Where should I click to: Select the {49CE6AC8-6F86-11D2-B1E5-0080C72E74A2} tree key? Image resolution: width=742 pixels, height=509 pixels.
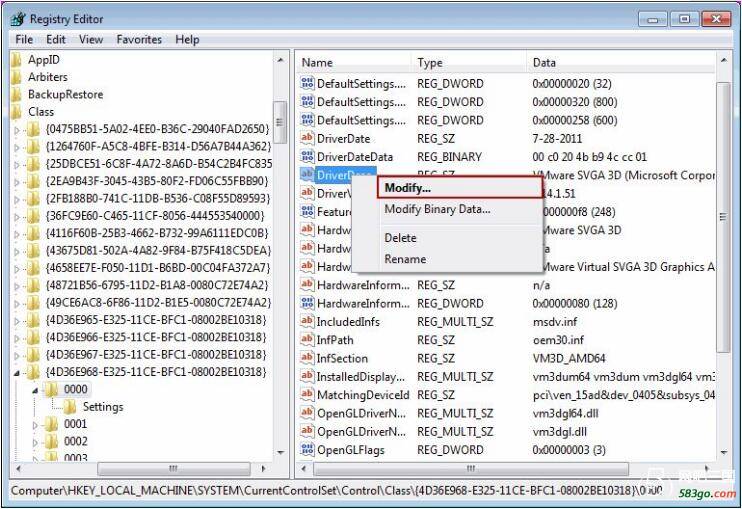pos(159,302)
